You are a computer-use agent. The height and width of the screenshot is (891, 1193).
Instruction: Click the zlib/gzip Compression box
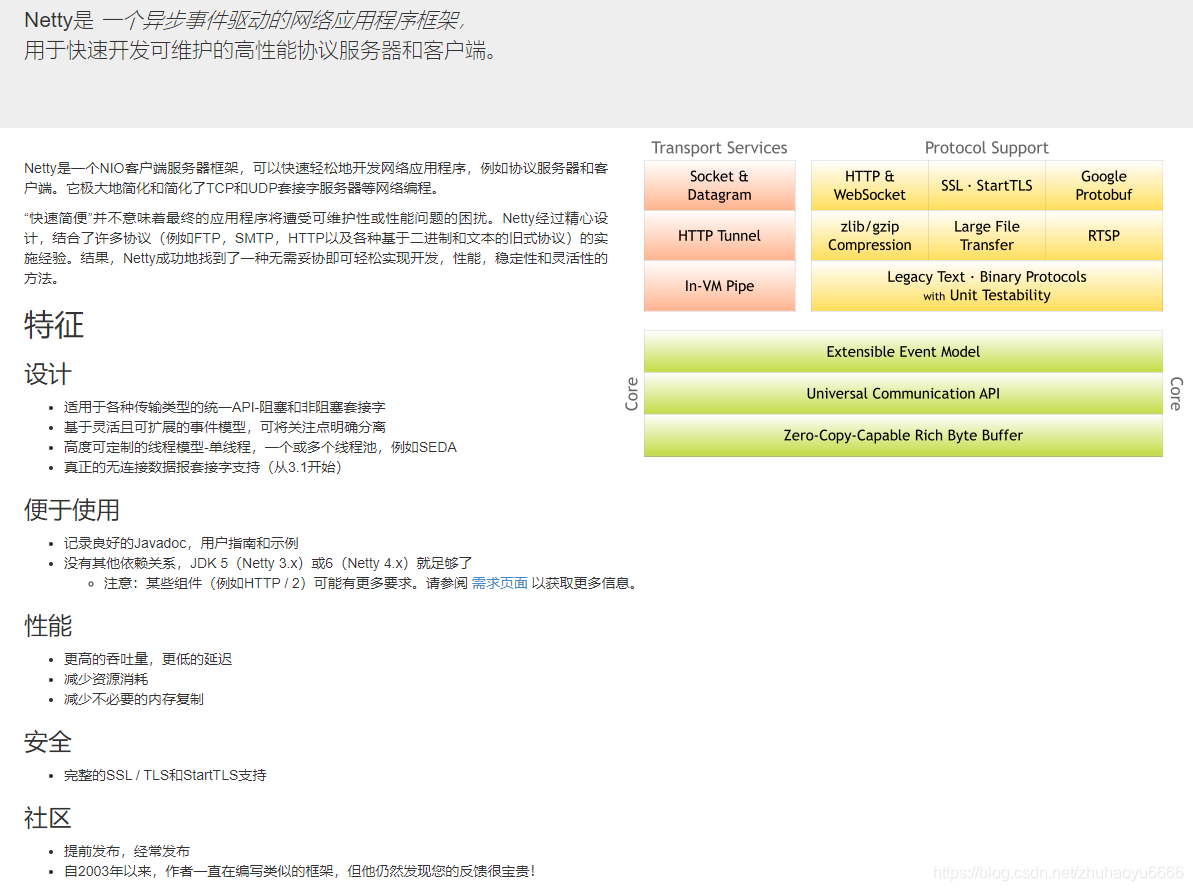coord(869,236)
